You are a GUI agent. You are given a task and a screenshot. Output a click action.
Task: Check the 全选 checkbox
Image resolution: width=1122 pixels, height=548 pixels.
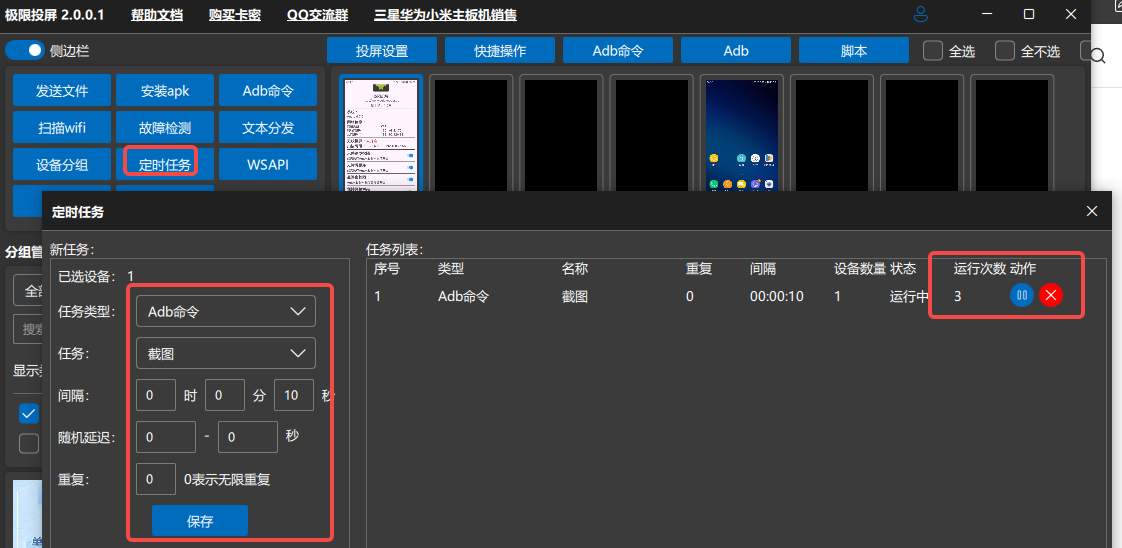coord(933,51)
